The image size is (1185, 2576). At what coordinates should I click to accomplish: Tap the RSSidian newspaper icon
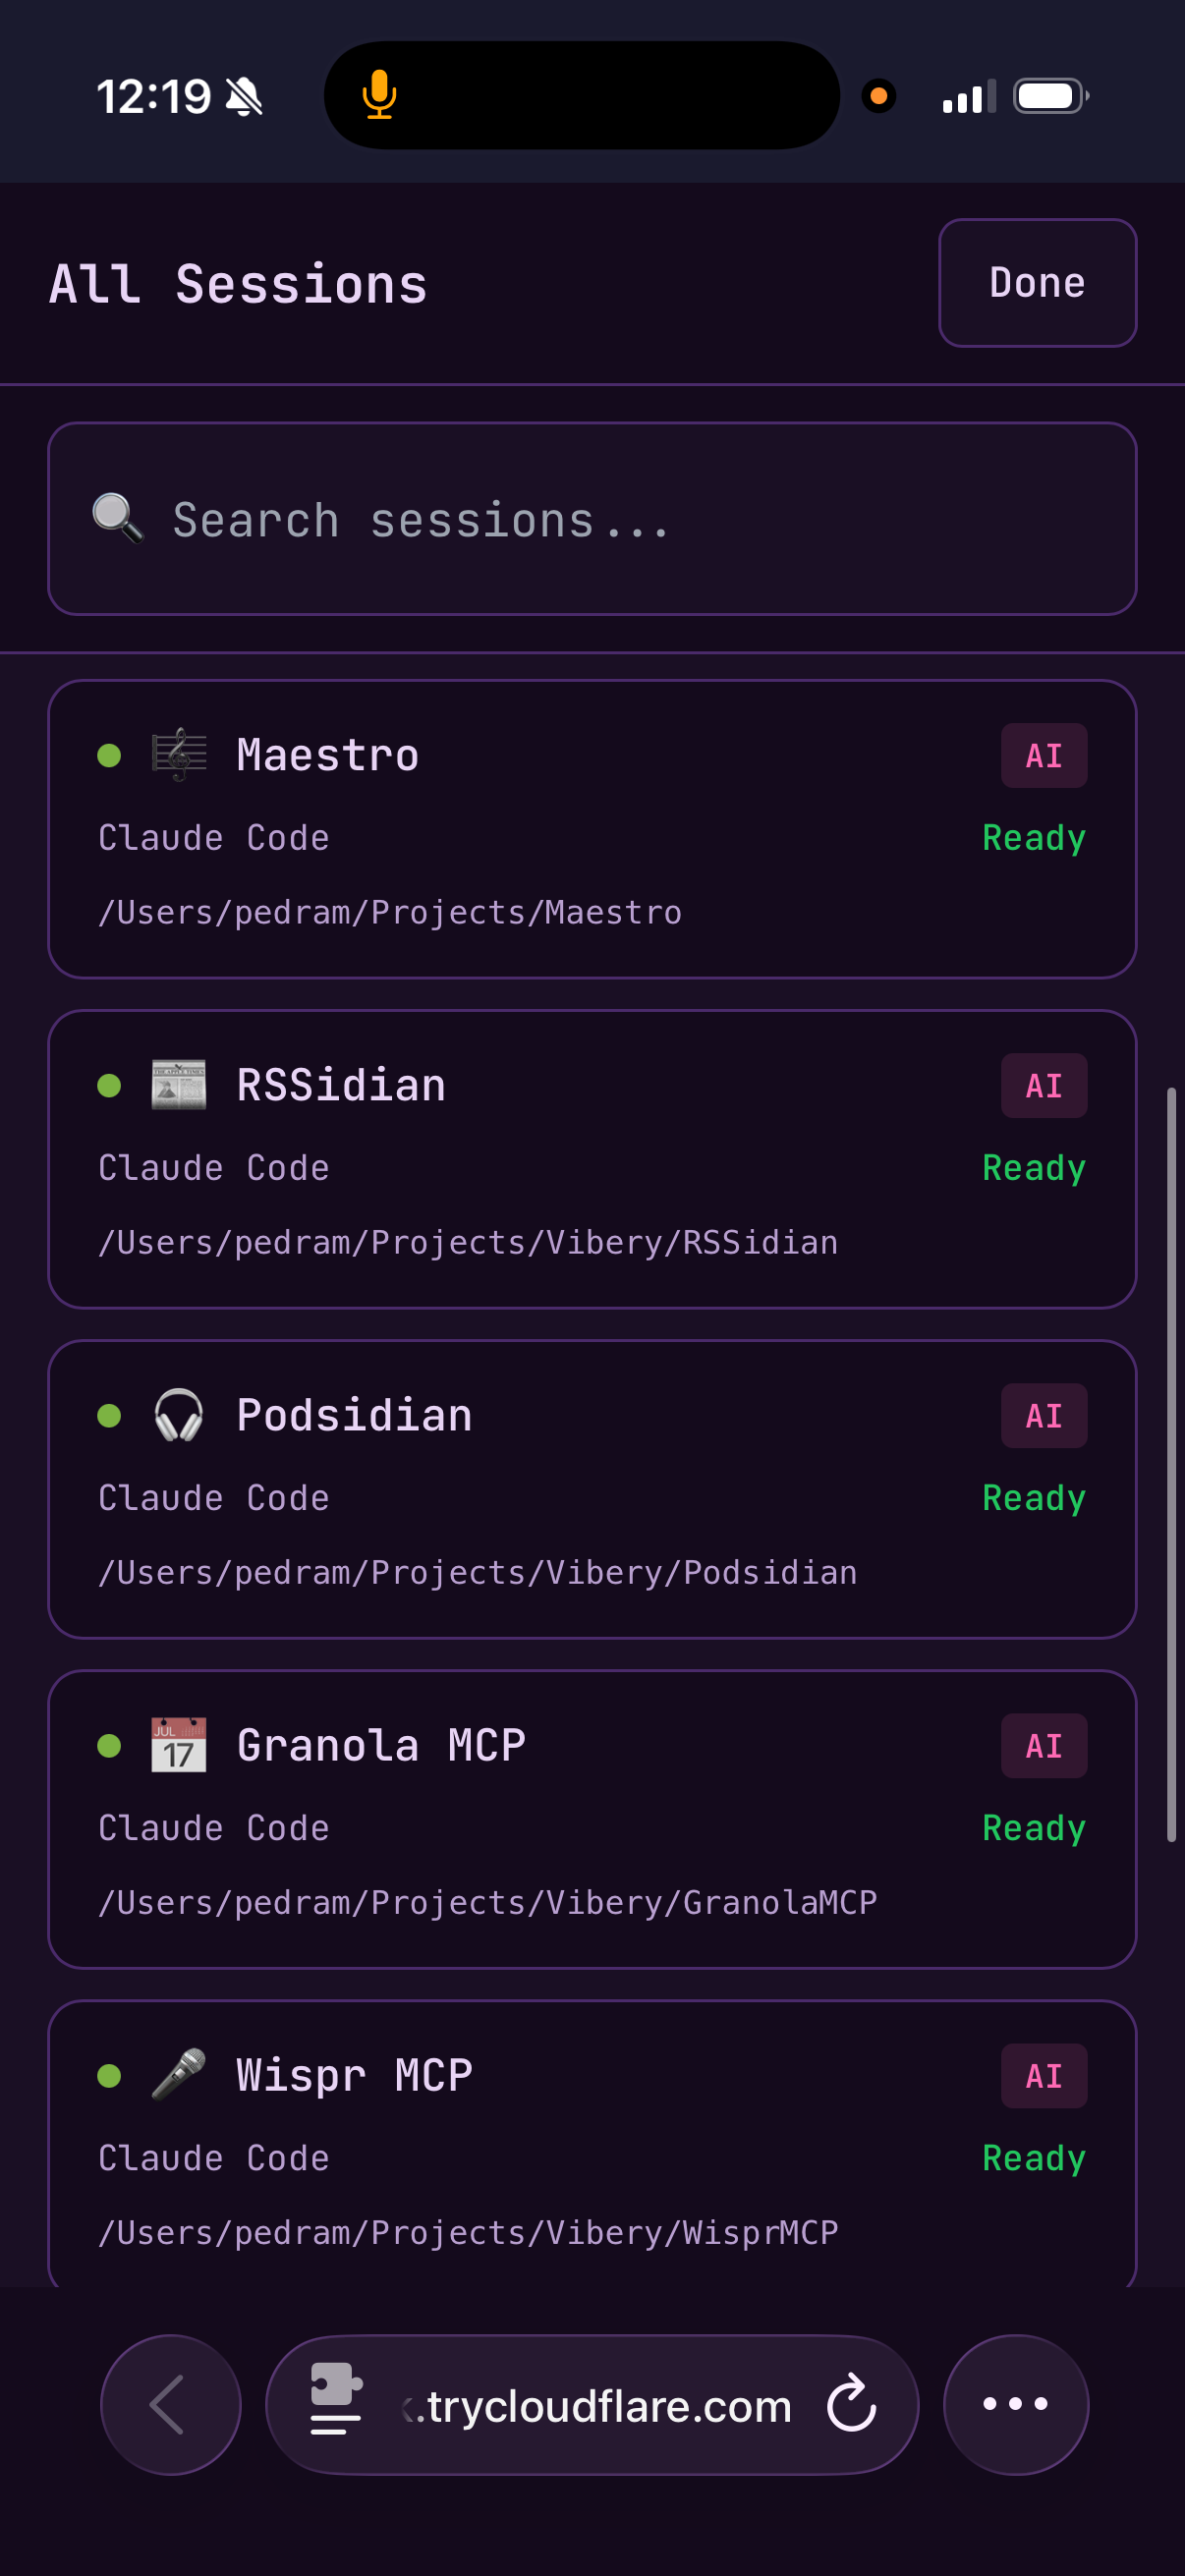(x=179, y=1085)
